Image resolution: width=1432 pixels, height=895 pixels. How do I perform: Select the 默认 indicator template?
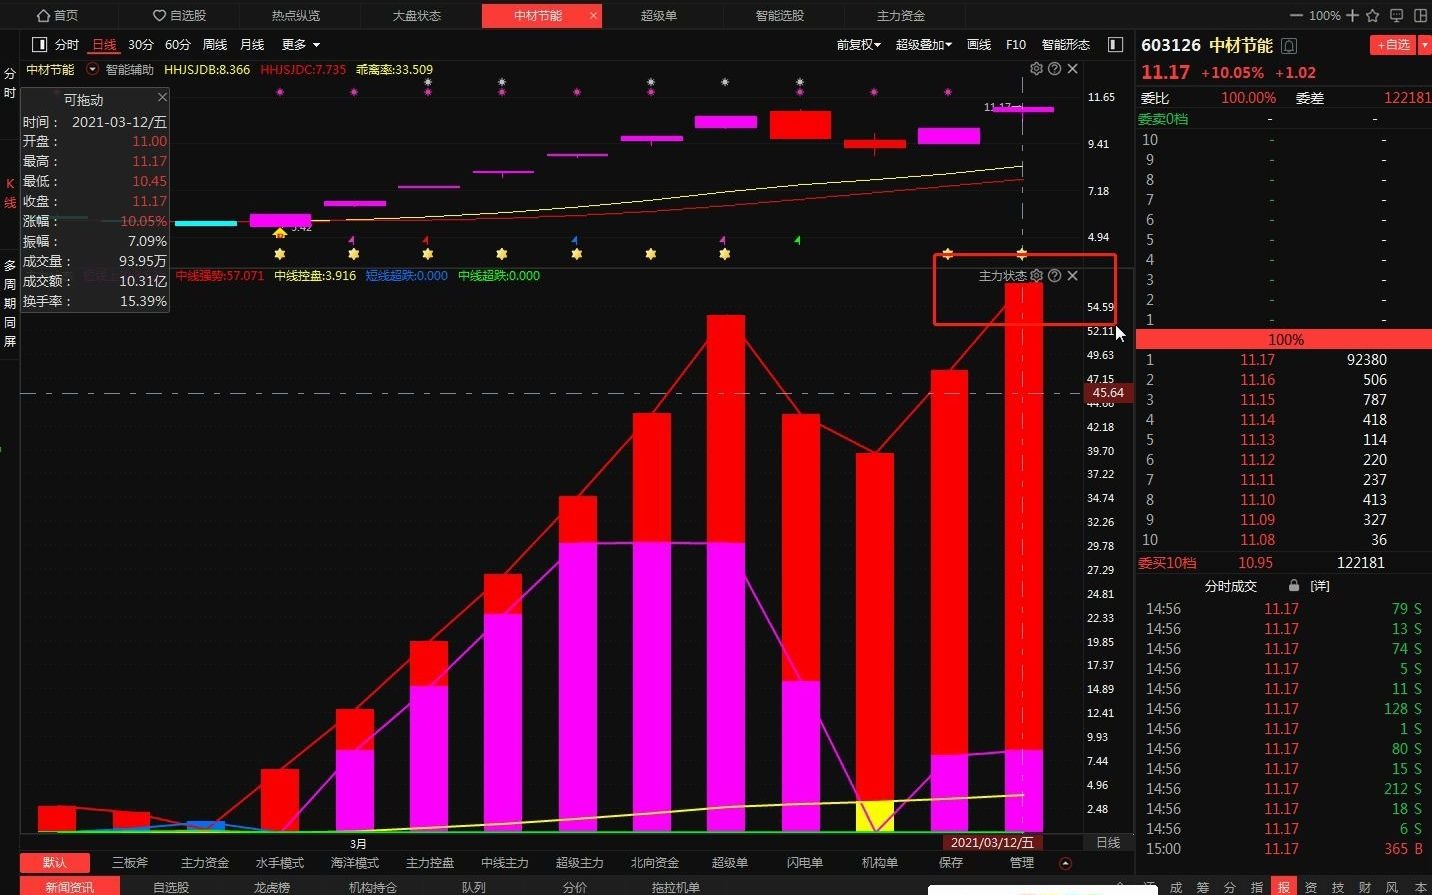[55, 863]
